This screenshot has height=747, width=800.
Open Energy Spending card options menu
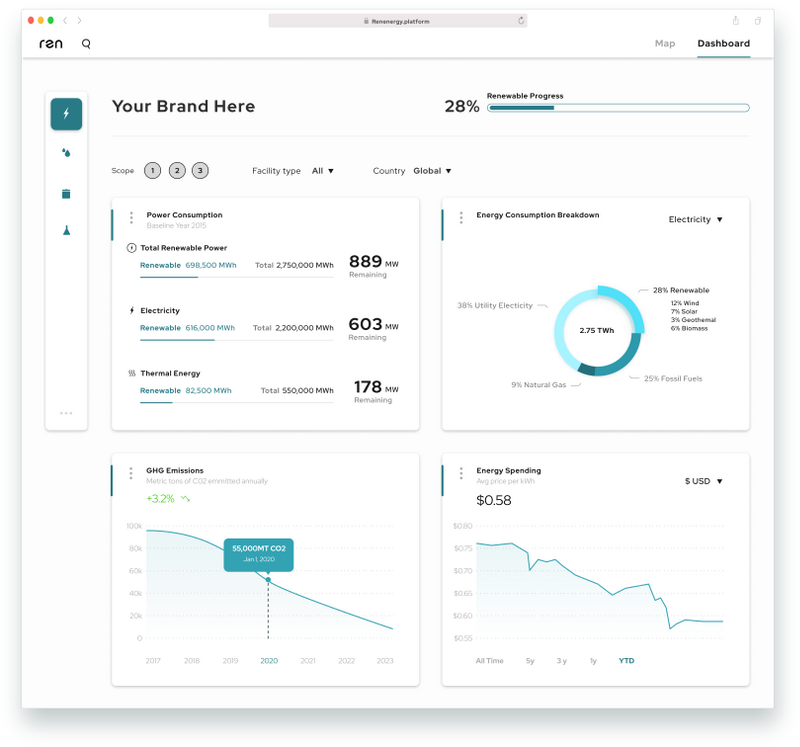[461, 473]
